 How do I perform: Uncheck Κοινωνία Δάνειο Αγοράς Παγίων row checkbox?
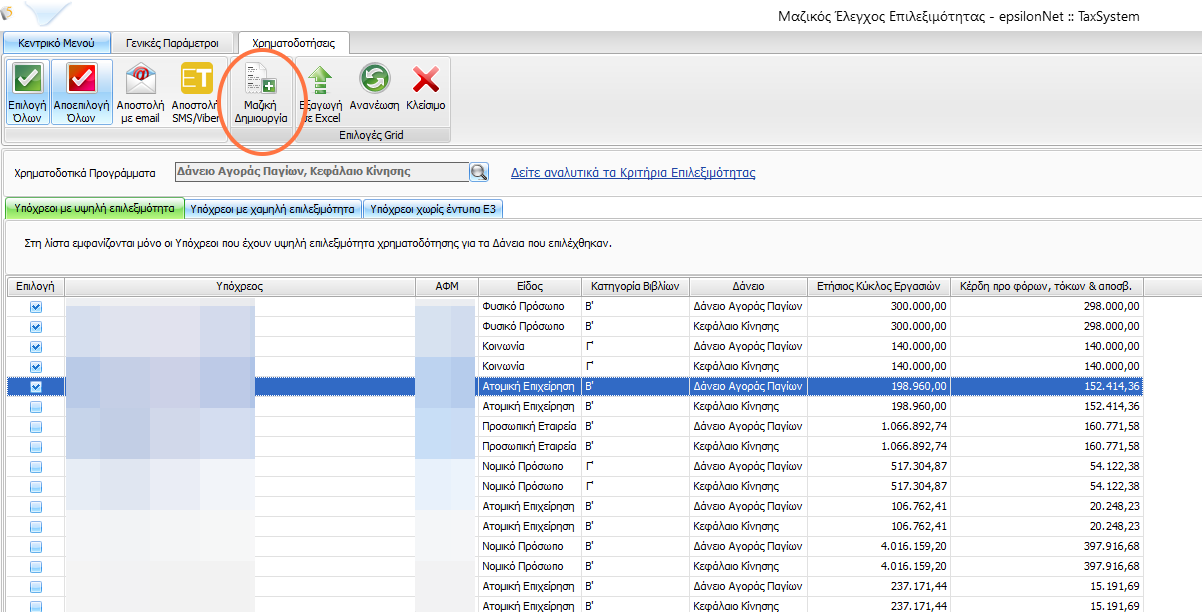pyautogui.click(x=36, y=347)
